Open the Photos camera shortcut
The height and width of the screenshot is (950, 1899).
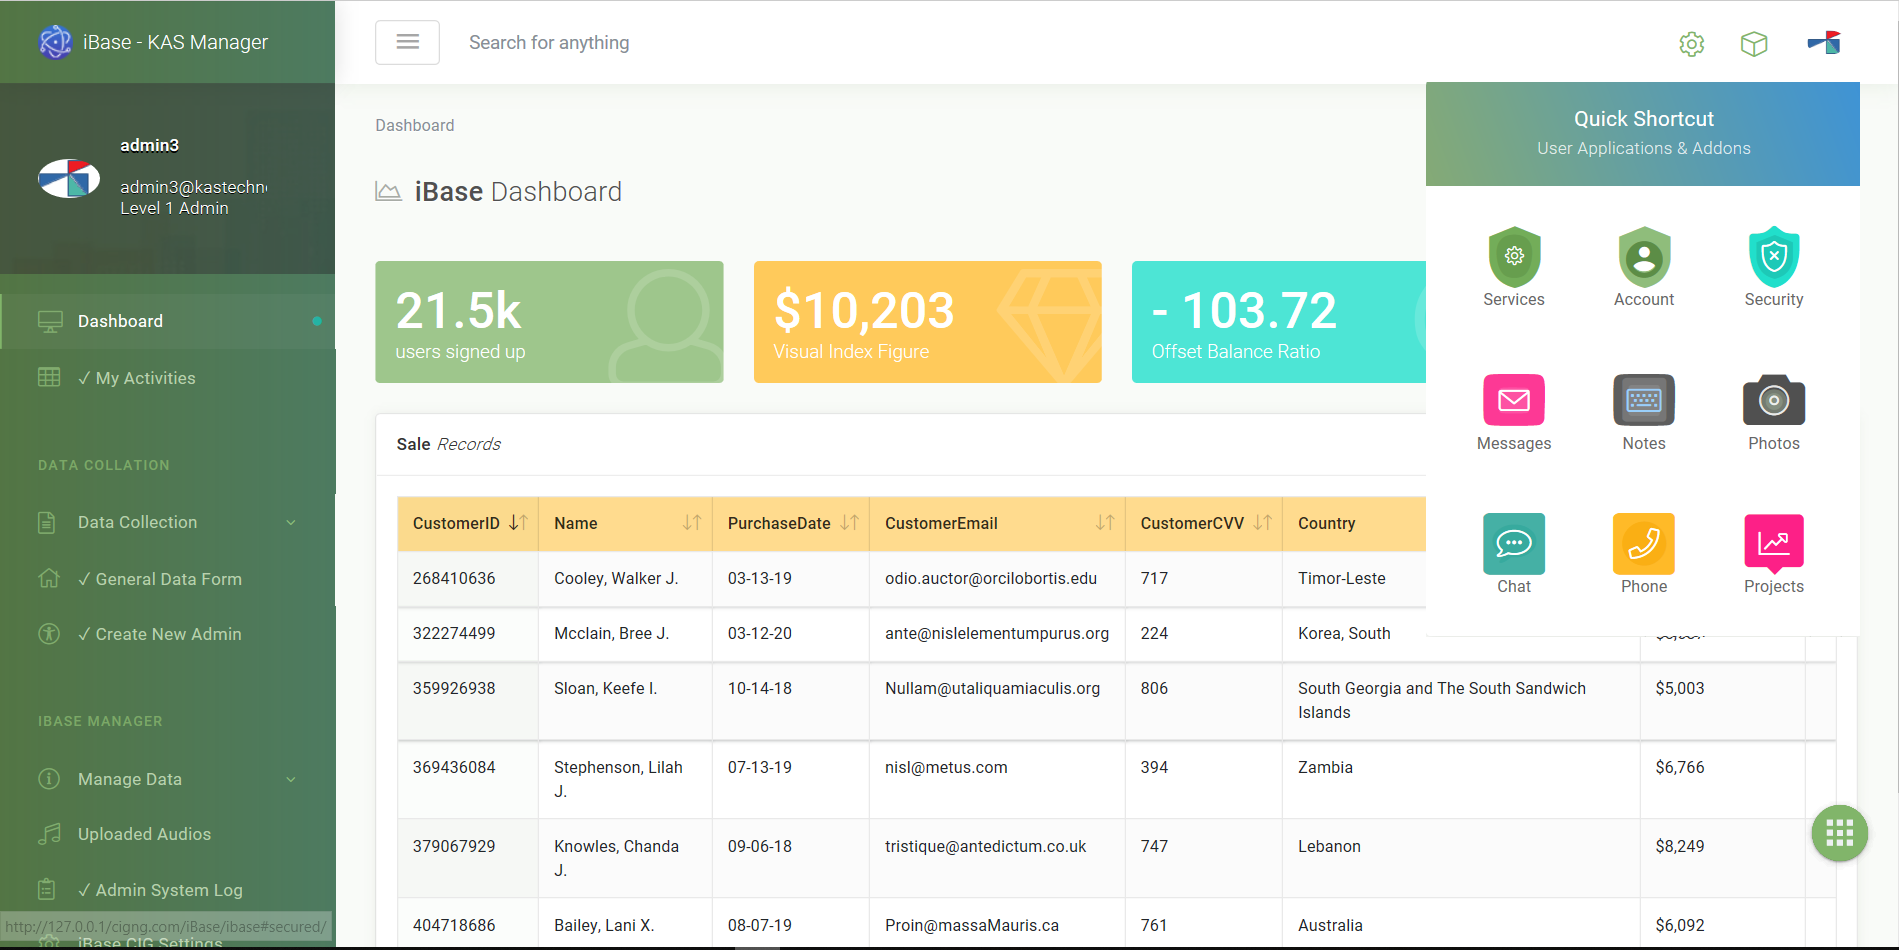[x=1773, y=401]
